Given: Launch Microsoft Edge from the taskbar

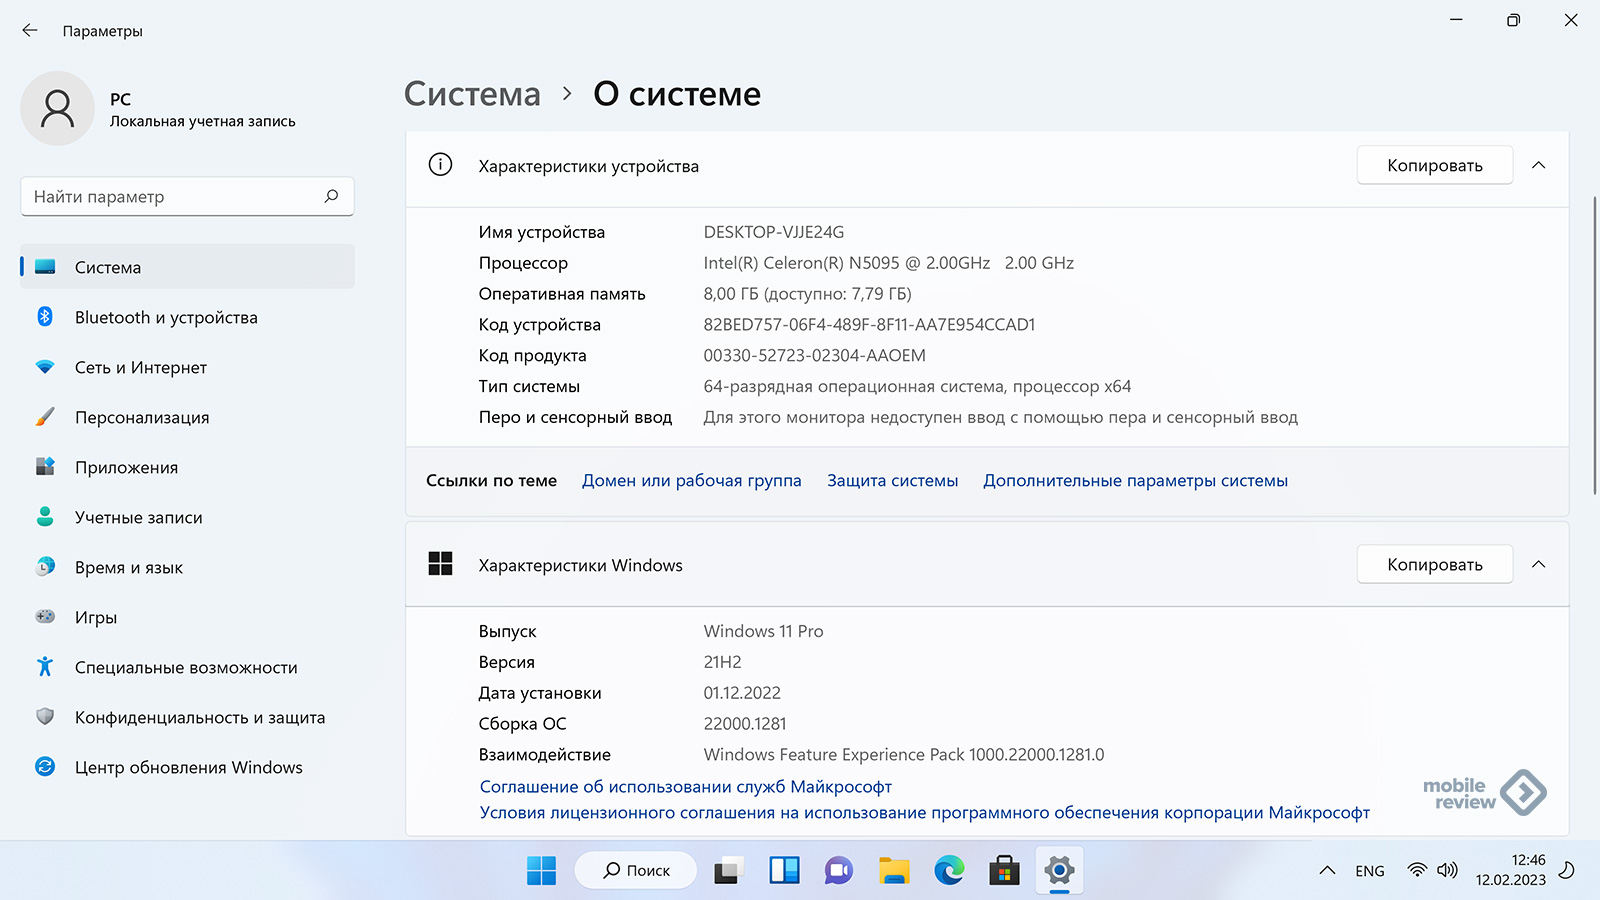Looking at the screenshot, I should tap(949, 871).
